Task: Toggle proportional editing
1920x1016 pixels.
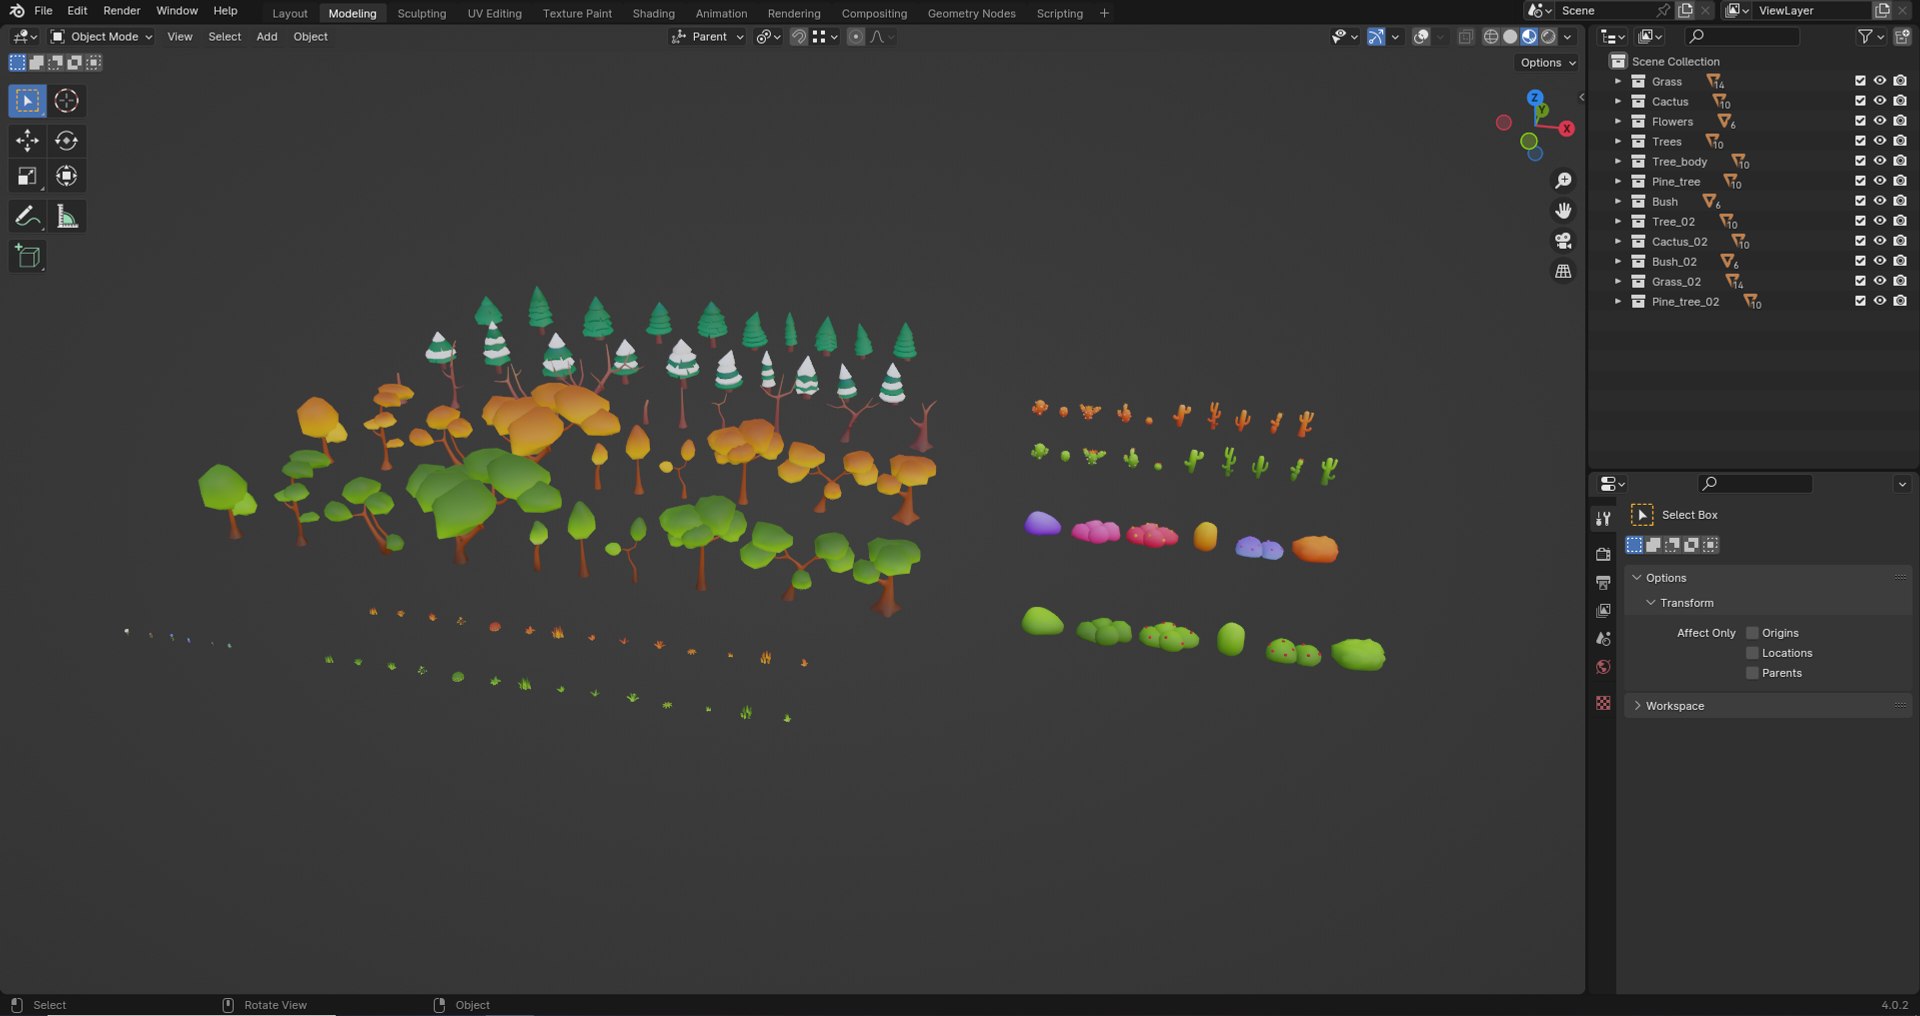Action: tap(856, 37)
